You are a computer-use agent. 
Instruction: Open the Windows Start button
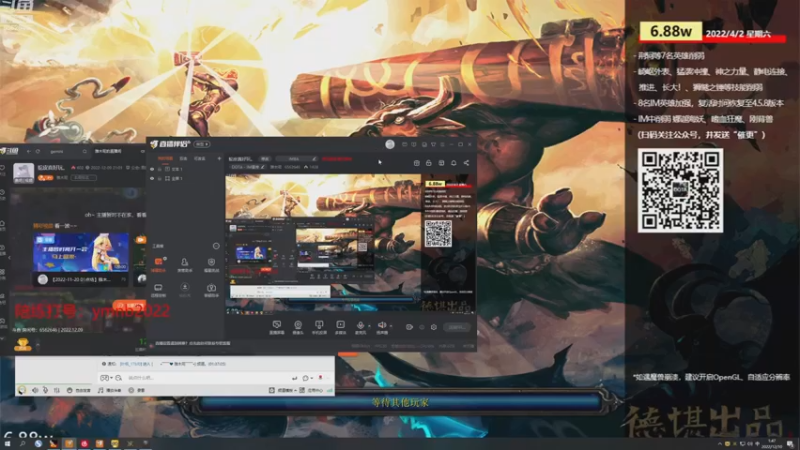click(x=8, y=444)
